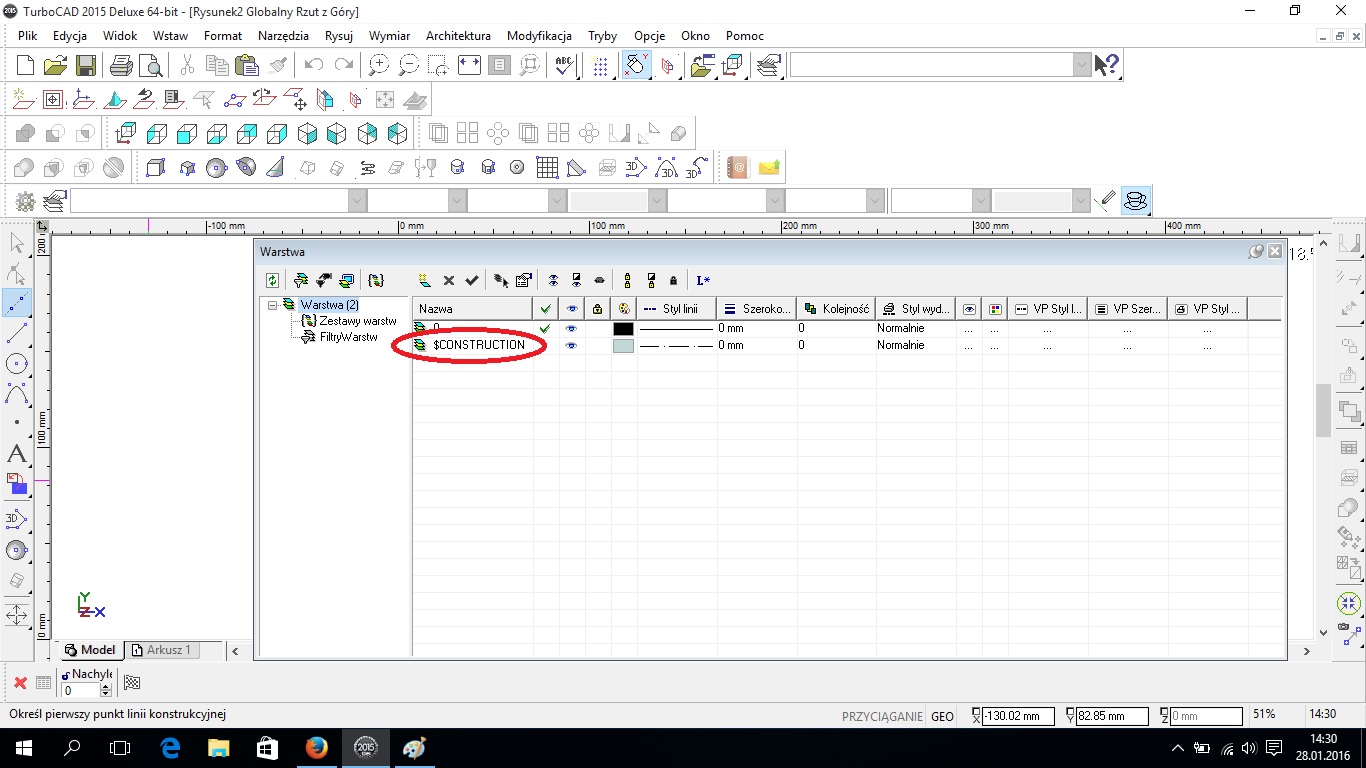The image size is (1366, 768).
Task: Click the Print icon in toolbar
Action: 121,66
